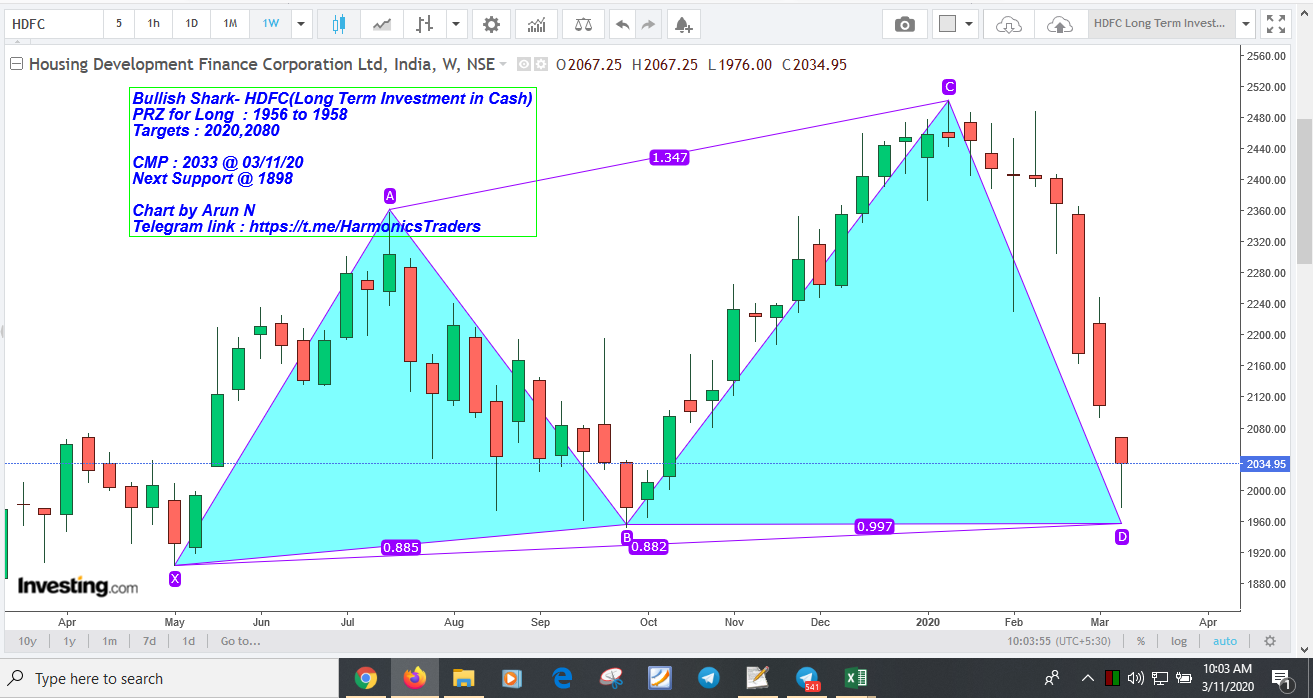Select harmonic pattern point X label
This screenshot has height=698, width=1313.
tap(175, 578)
